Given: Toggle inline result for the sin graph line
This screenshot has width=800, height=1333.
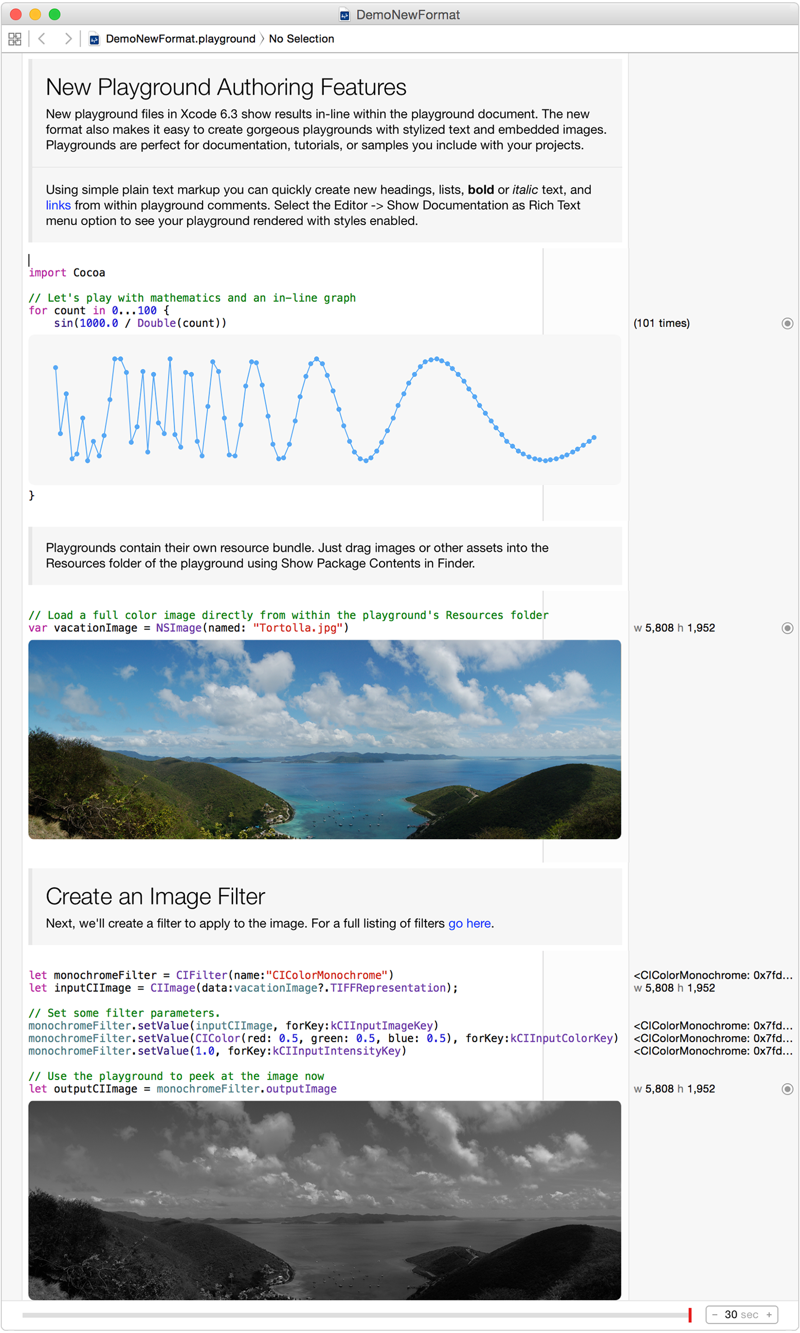Looking at the screenshot, I should [787, 324].
